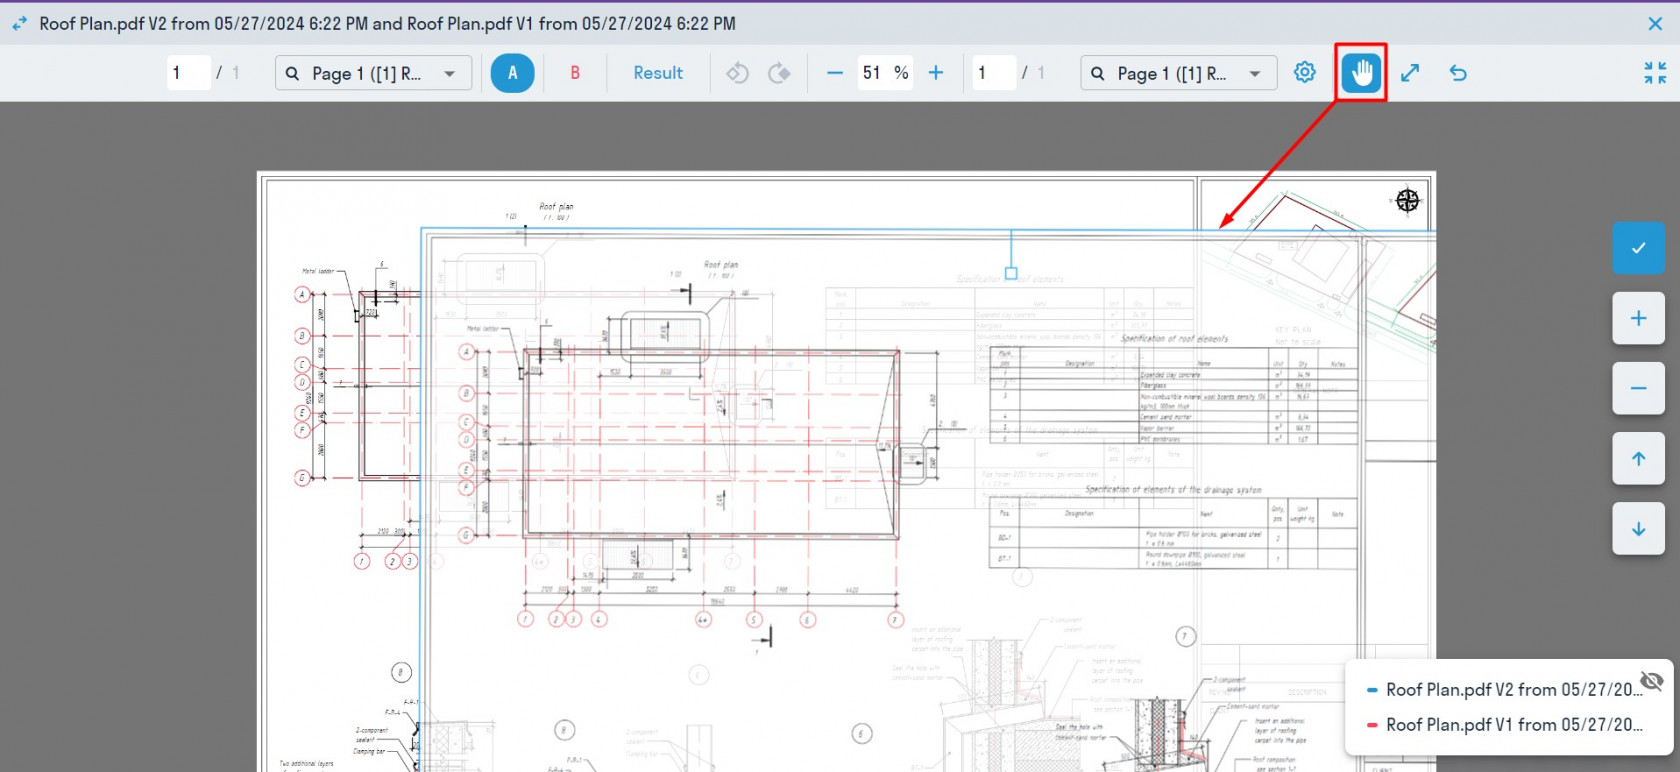Viewport: 1680px width, 772px height.
Task: Select Roof Plan.pdf V1 legend entry
Action: [1513, 724]
